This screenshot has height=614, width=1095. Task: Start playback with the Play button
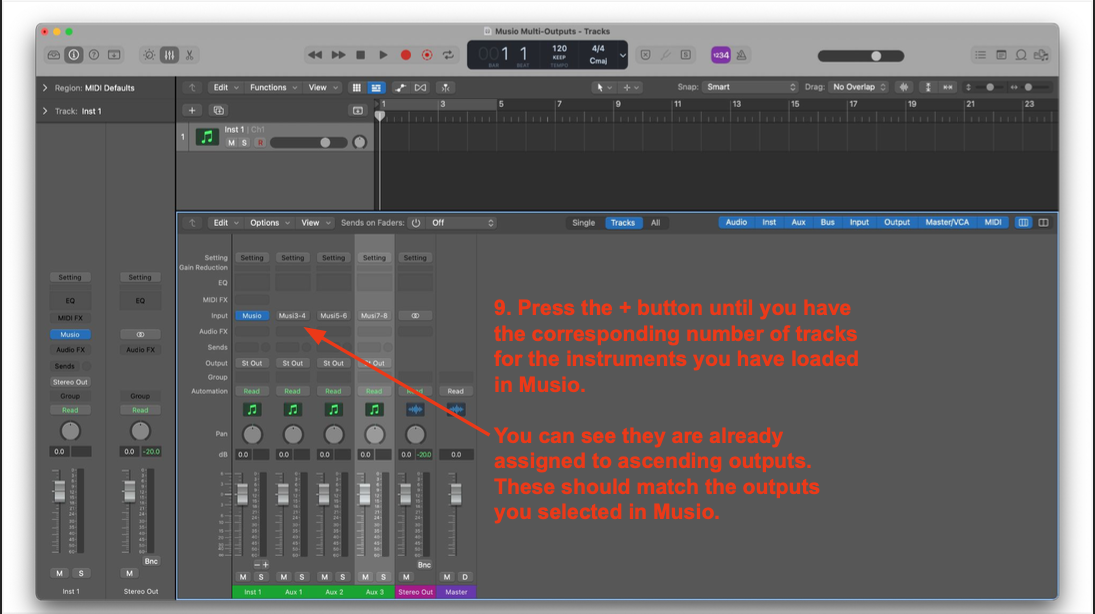[x=383, y=55]
